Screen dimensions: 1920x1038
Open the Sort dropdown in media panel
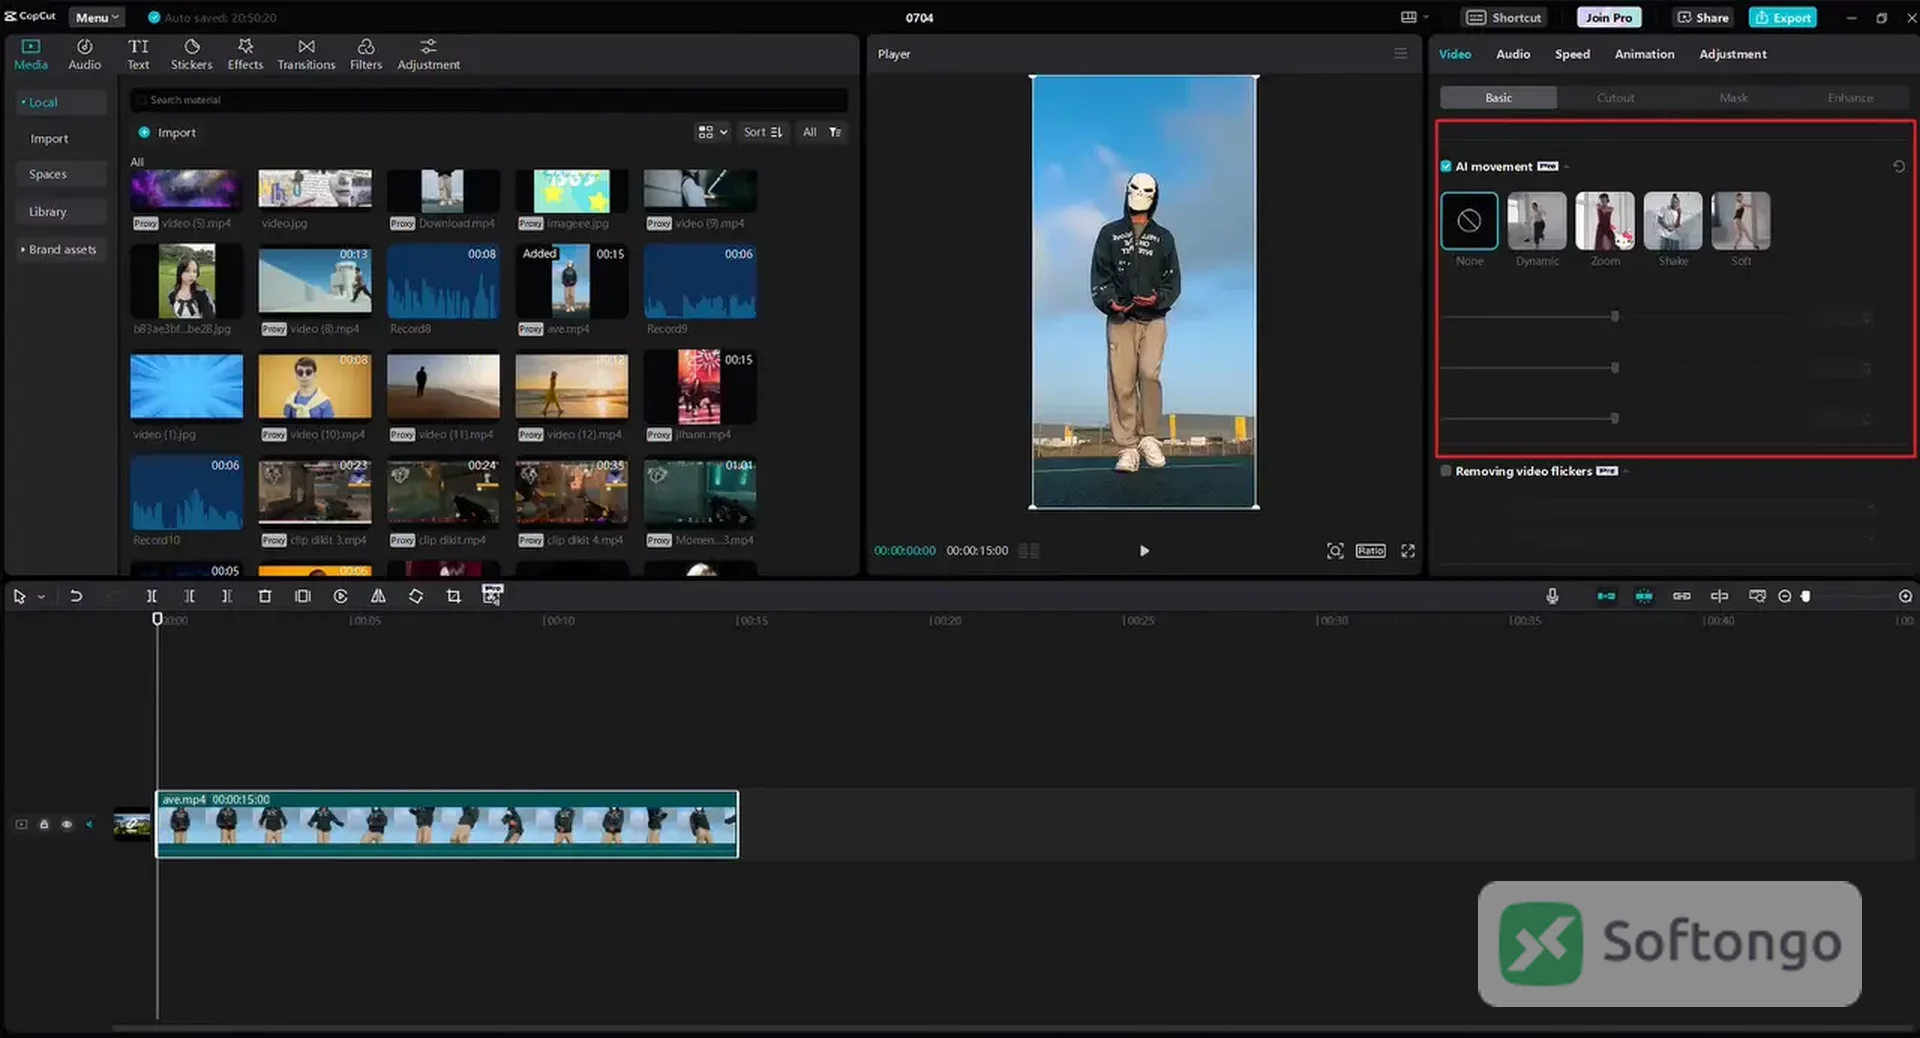click(x=763, y=132)
